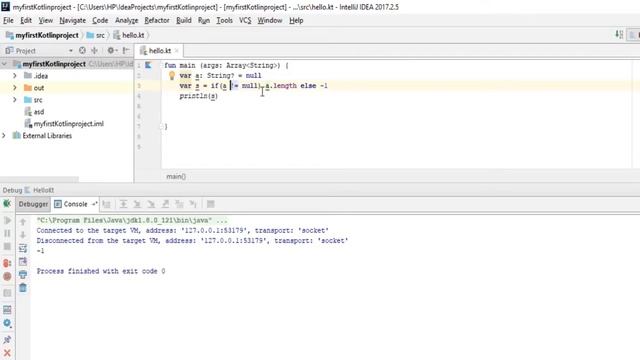The width and height of the screenshot is (640, 360).
Task: Open the Project view dropdown
Action: (71, 51)
